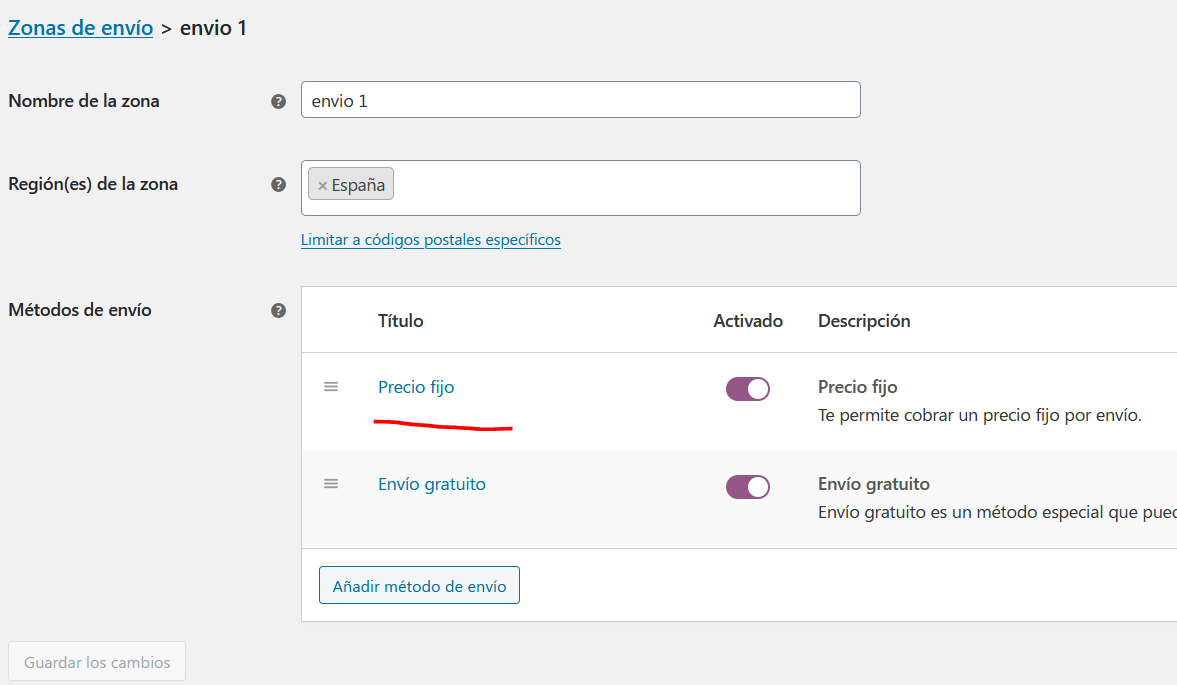Image resolution: width=1177 pixels, height=685 pixels.
Task: Click the Activado column header
Action: point(748,320)
